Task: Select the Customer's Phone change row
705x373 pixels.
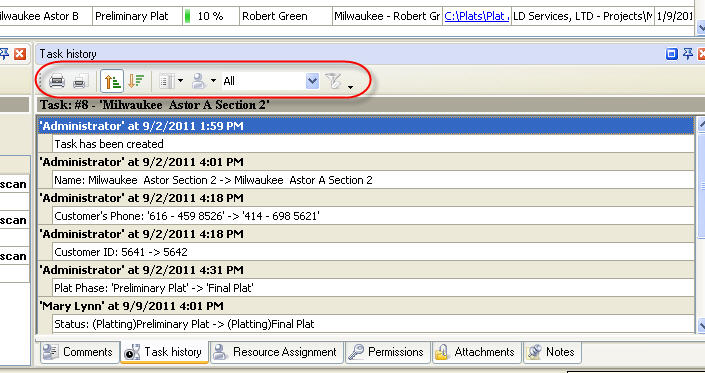Action: [x=373, y=216]
